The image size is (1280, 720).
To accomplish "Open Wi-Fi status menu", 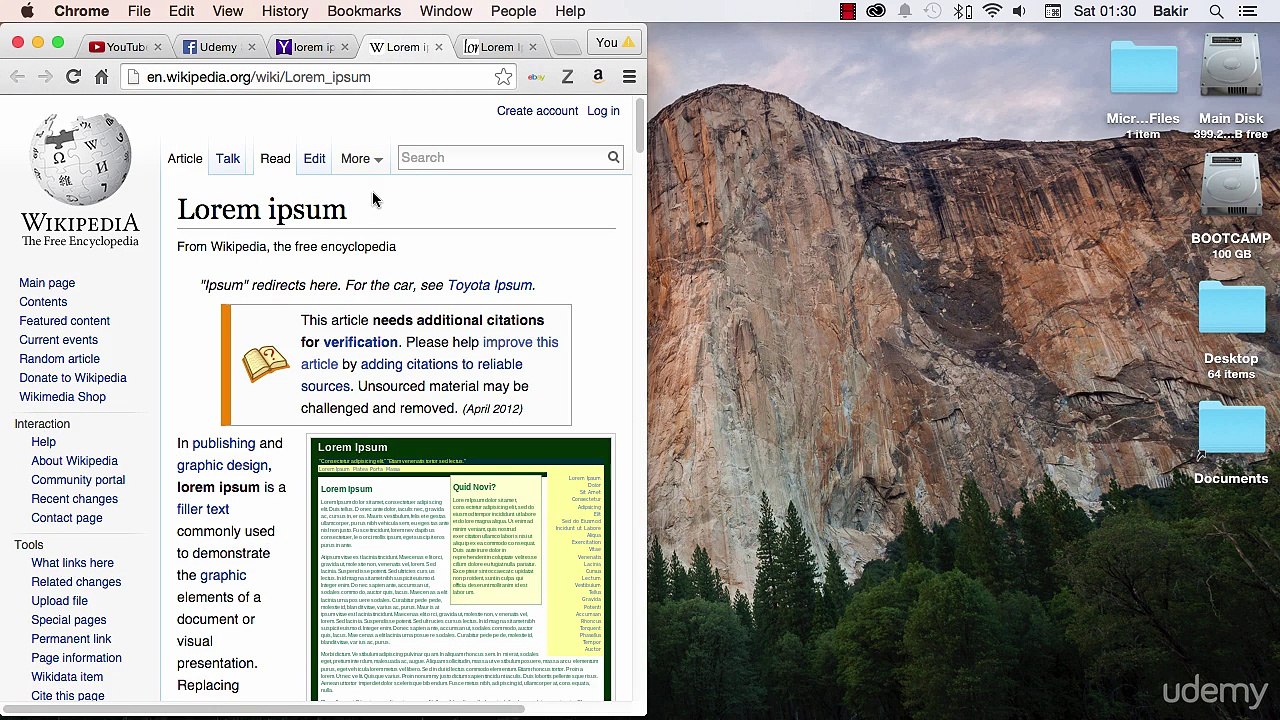I will tap(992, 11).
